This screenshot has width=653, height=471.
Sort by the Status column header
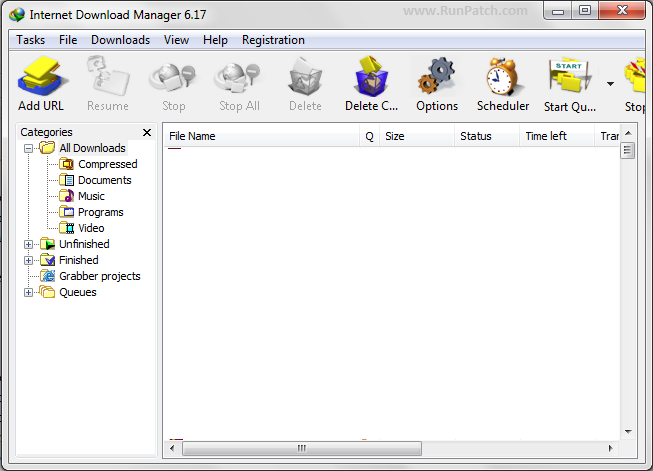click(487, 136)
